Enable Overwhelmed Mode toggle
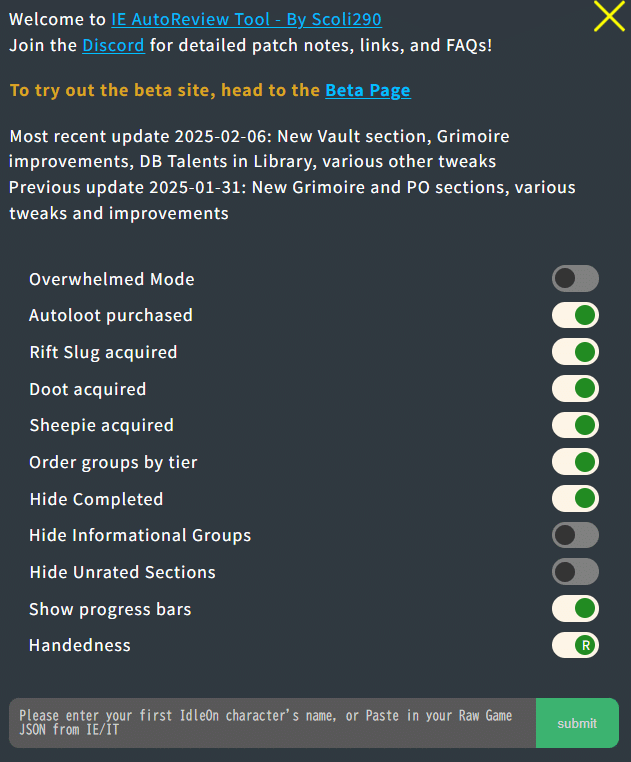Viewport: 631px width, 762px height. (x=575, y=278)
